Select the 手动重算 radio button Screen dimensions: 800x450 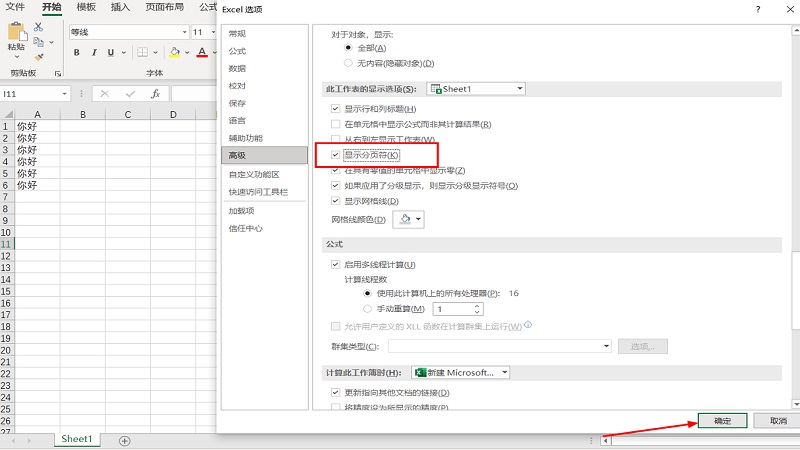point(368,309)
